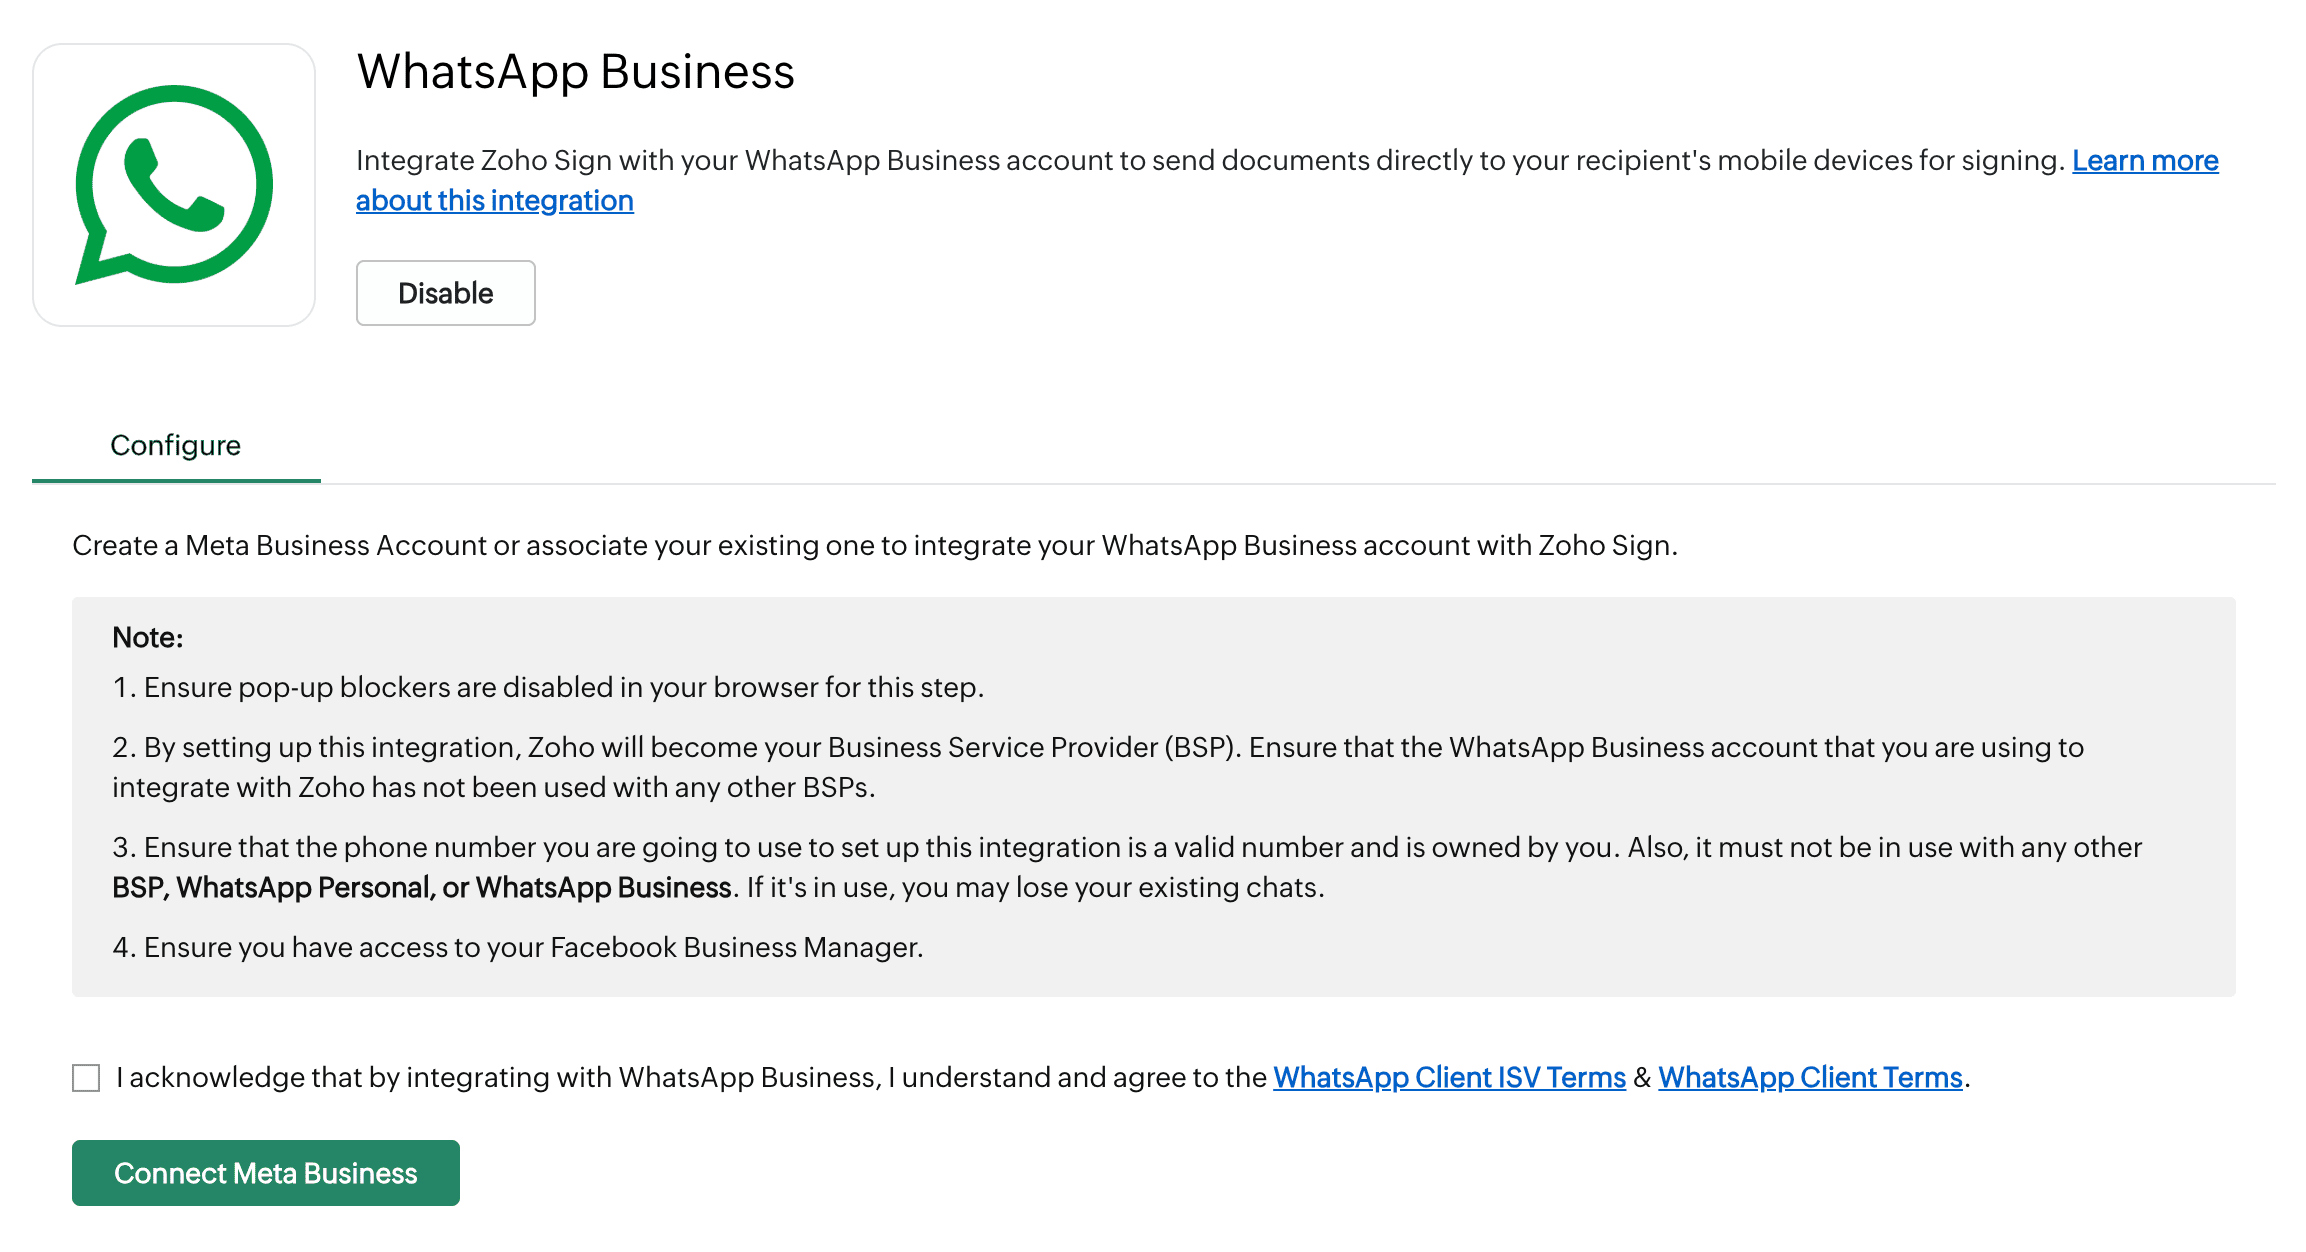Image resolution: width=2306 pixels, height=1252 pixels.
Task: Open the 'Learn more' link
Action: coord(2144,161)
